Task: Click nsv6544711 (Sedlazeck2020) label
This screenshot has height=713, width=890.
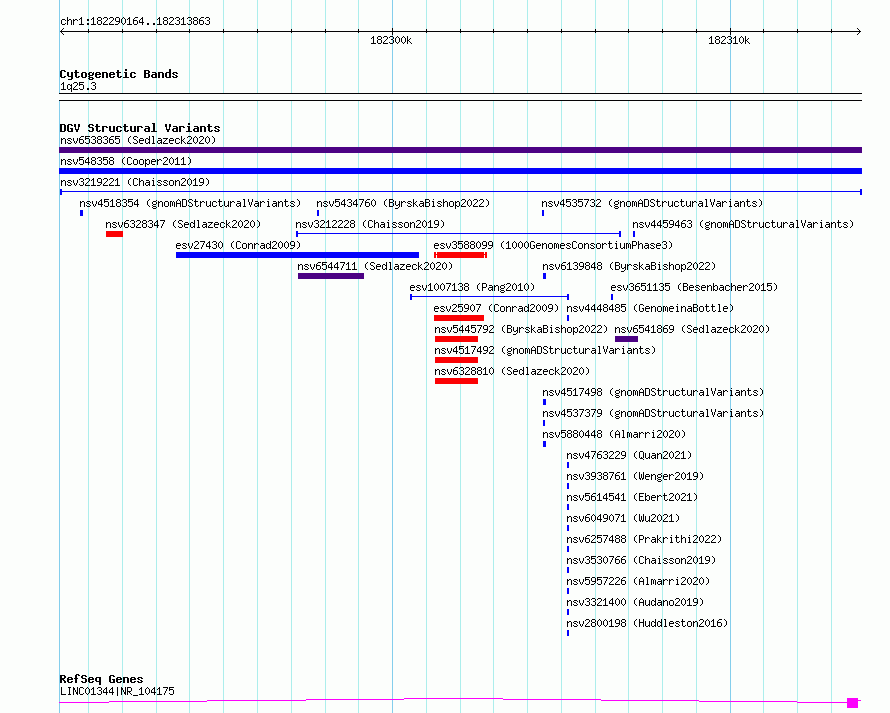Action: pyautogui.click(x=375, y=266)
